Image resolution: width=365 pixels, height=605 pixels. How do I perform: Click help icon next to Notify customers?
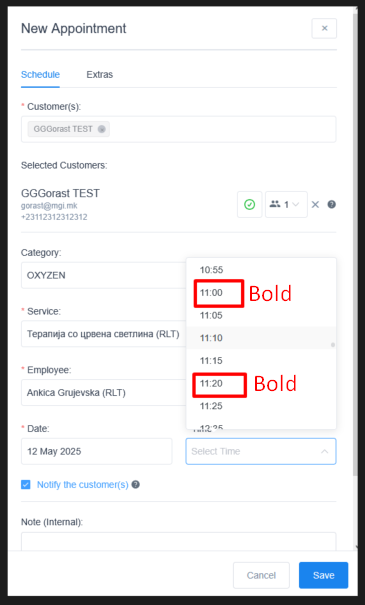135,484
